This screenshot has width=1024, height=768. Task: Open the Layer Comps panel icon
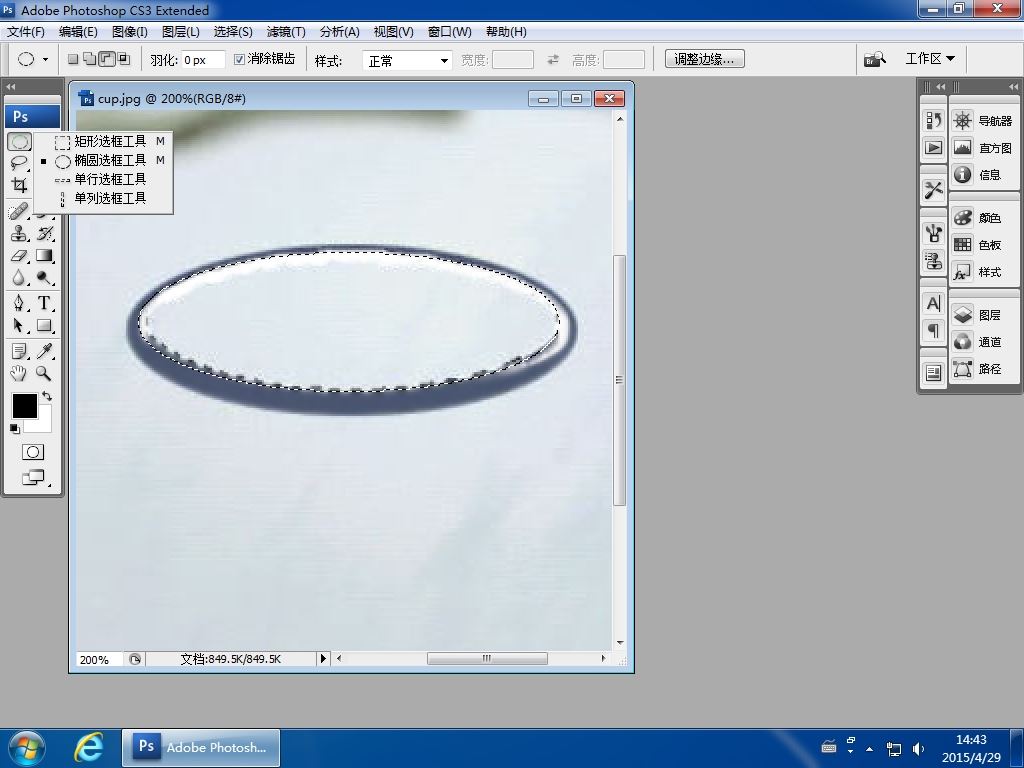point(934,373)
